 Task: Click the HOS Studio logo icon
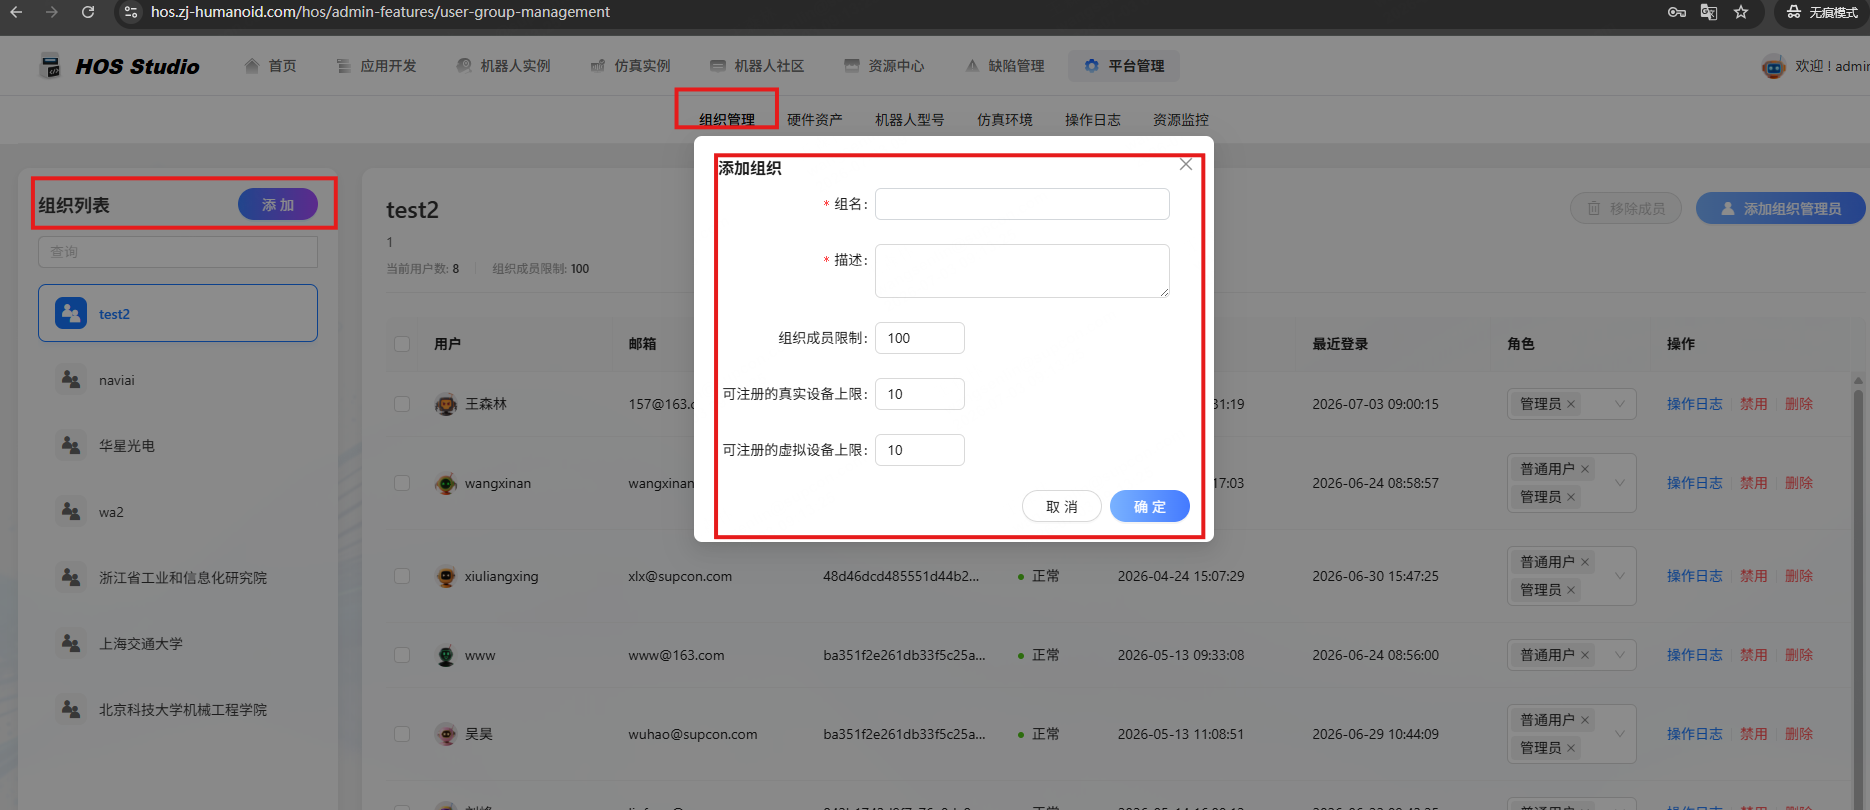(x=50, y=66)
